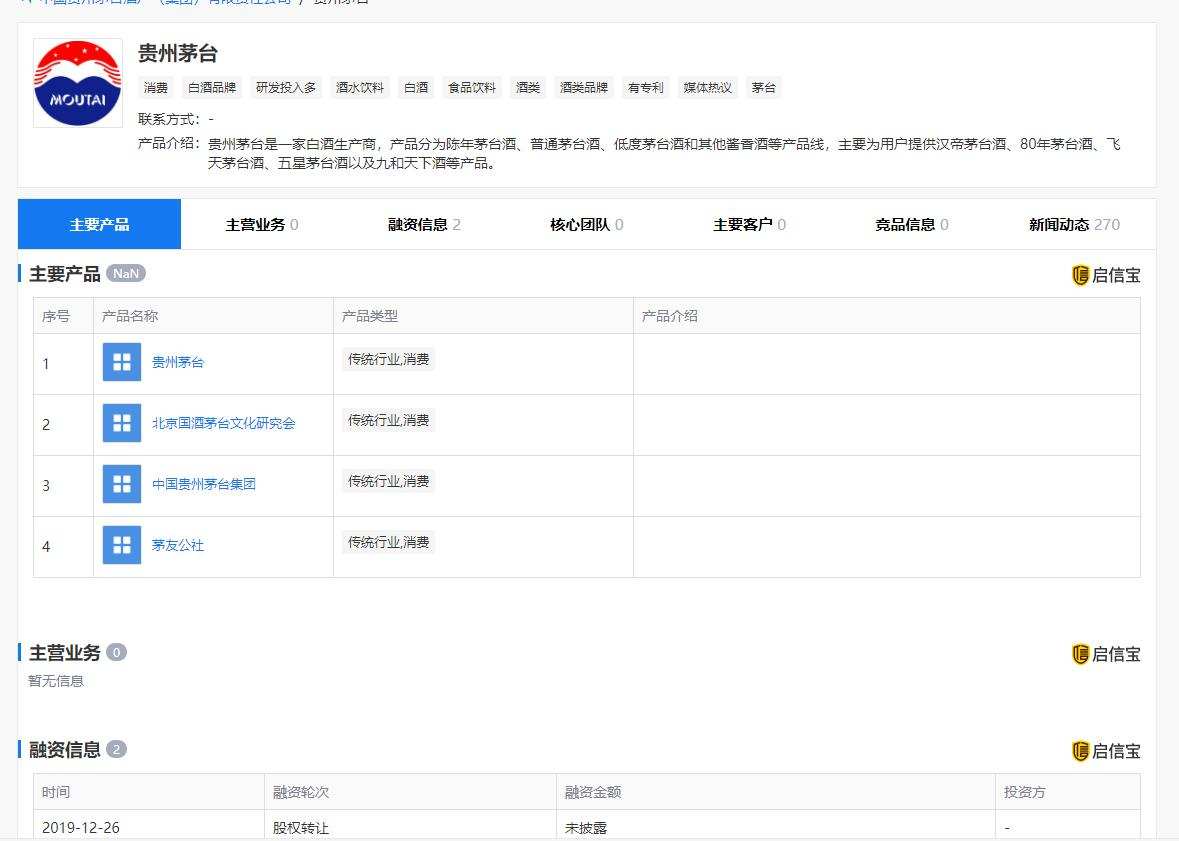Screen dimensions: 1179x841
Task: Click the 融资信息 count badge 2
Action: point(117,749)
